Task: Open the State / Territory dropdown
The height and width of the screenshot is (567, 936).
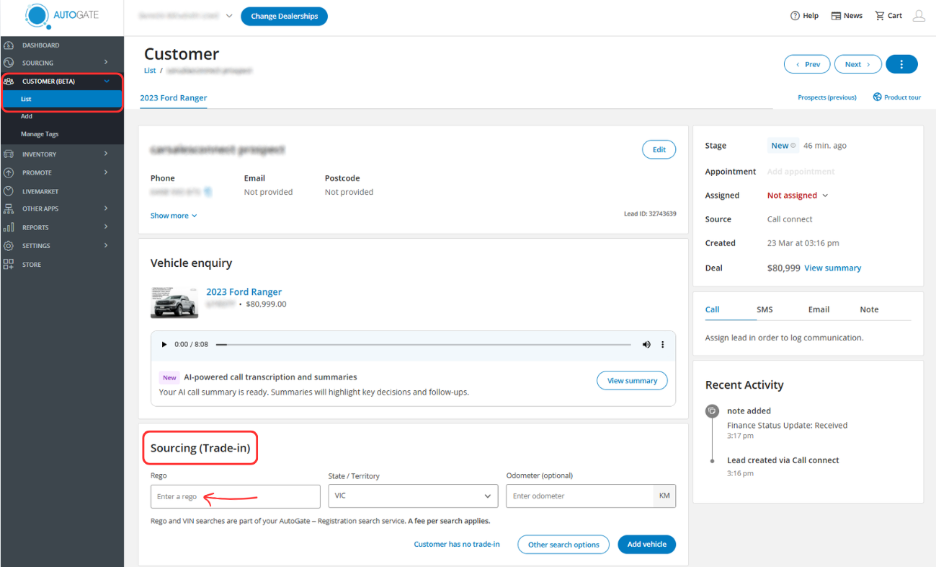Action: [x=412, y=496]
